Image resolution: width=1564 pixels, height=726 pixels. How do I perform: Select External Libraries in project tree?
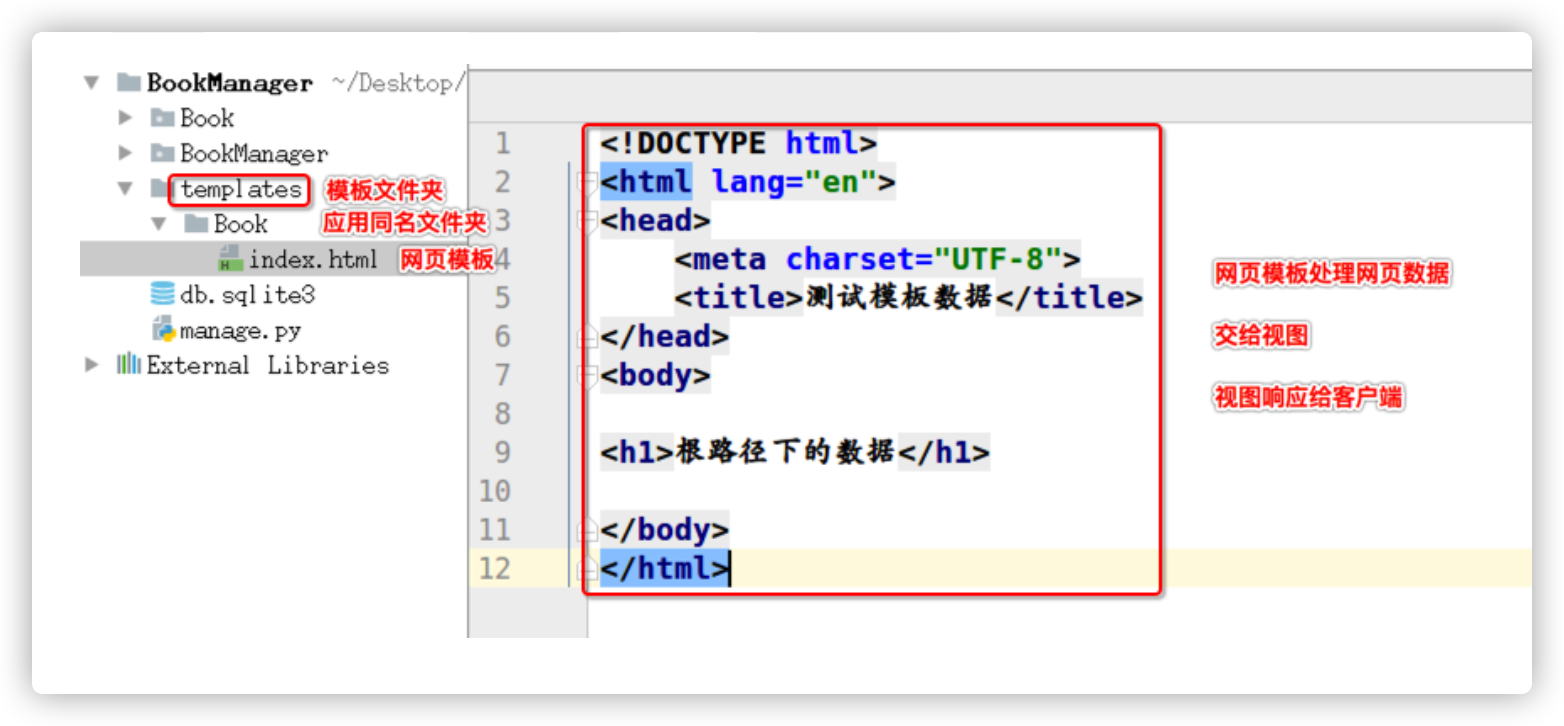pyautogui.click(x=268, y=365)
